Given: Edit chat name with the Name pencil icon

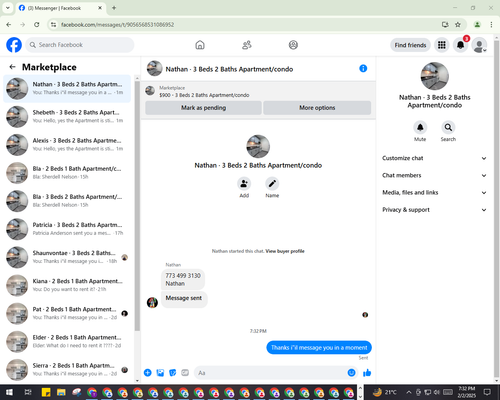Looking at the screenshot, I should (272, 184).
